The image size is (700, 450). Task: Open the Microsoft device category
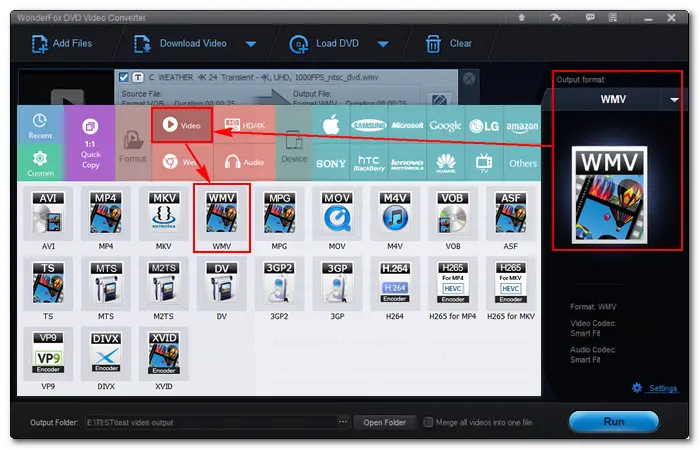click(407, 125)
